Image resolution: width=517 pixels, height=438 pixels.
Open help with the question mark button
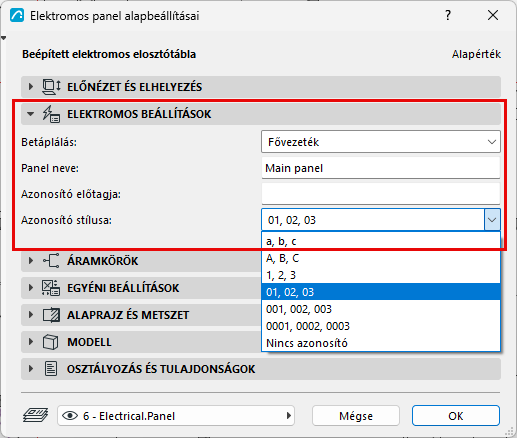(448, 15)
